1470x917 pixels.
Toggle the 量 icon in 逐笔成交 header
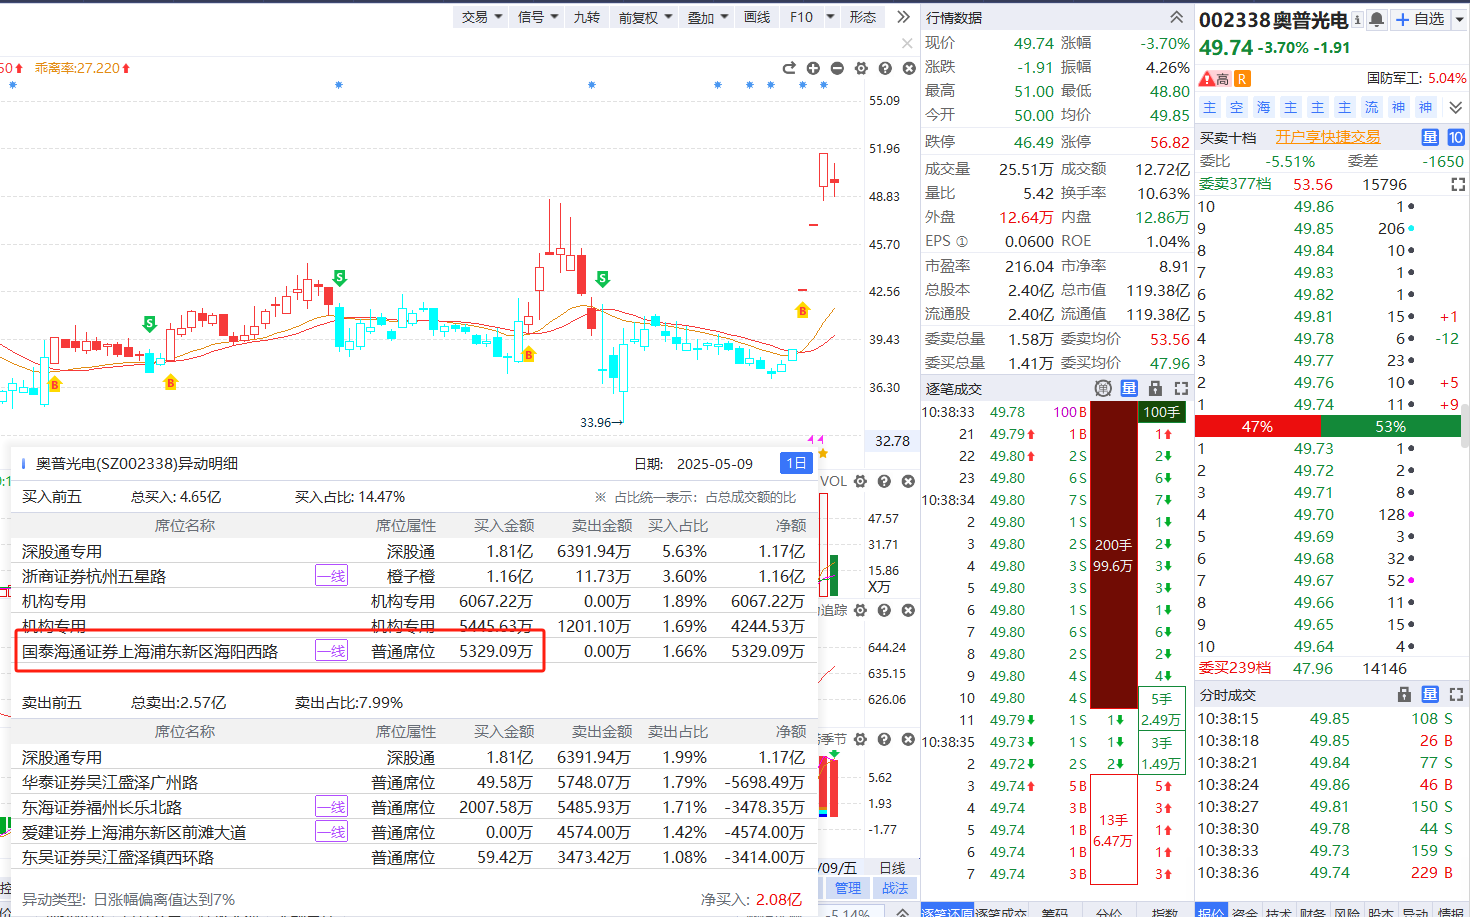coord(1129,388)
